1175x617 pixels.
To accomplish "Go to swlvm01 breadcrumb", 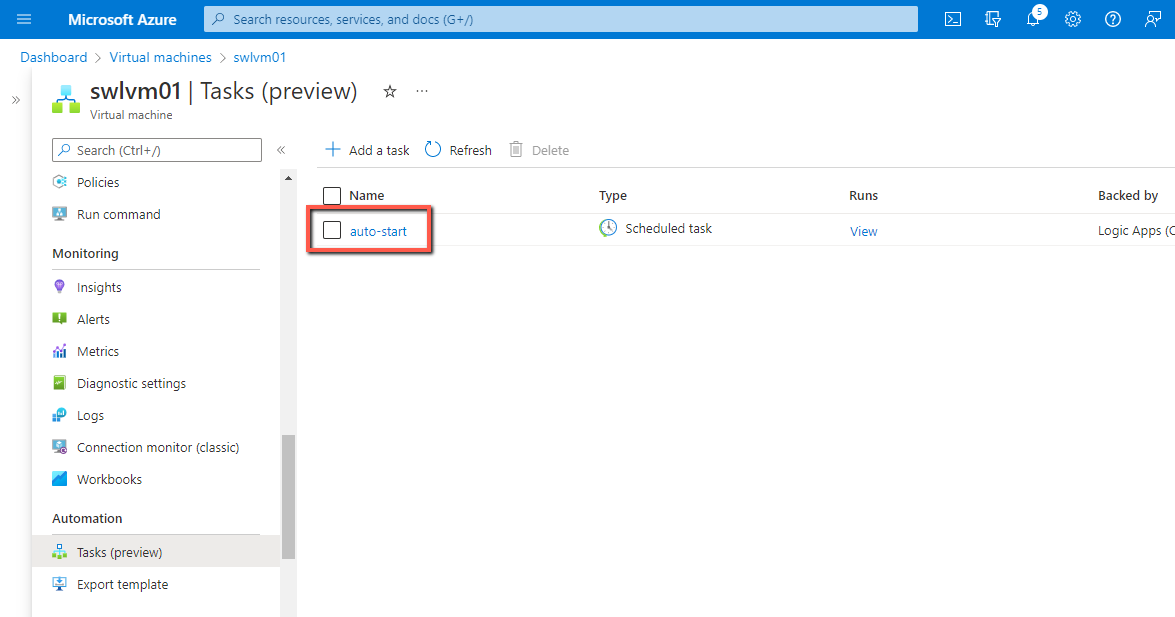I will [x=259, y=57].
